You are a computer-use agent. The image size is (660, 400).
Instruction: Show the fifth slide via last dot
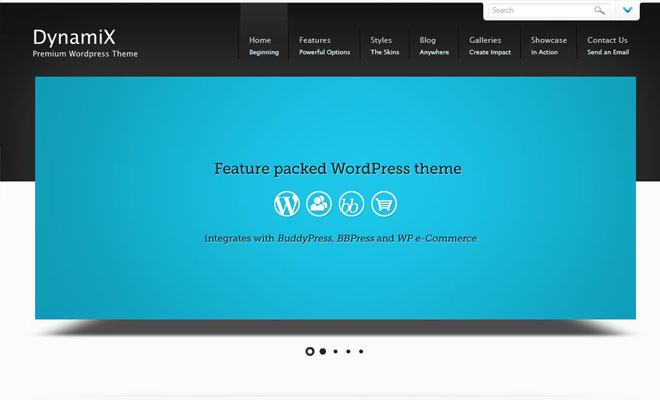coord(361,351)
